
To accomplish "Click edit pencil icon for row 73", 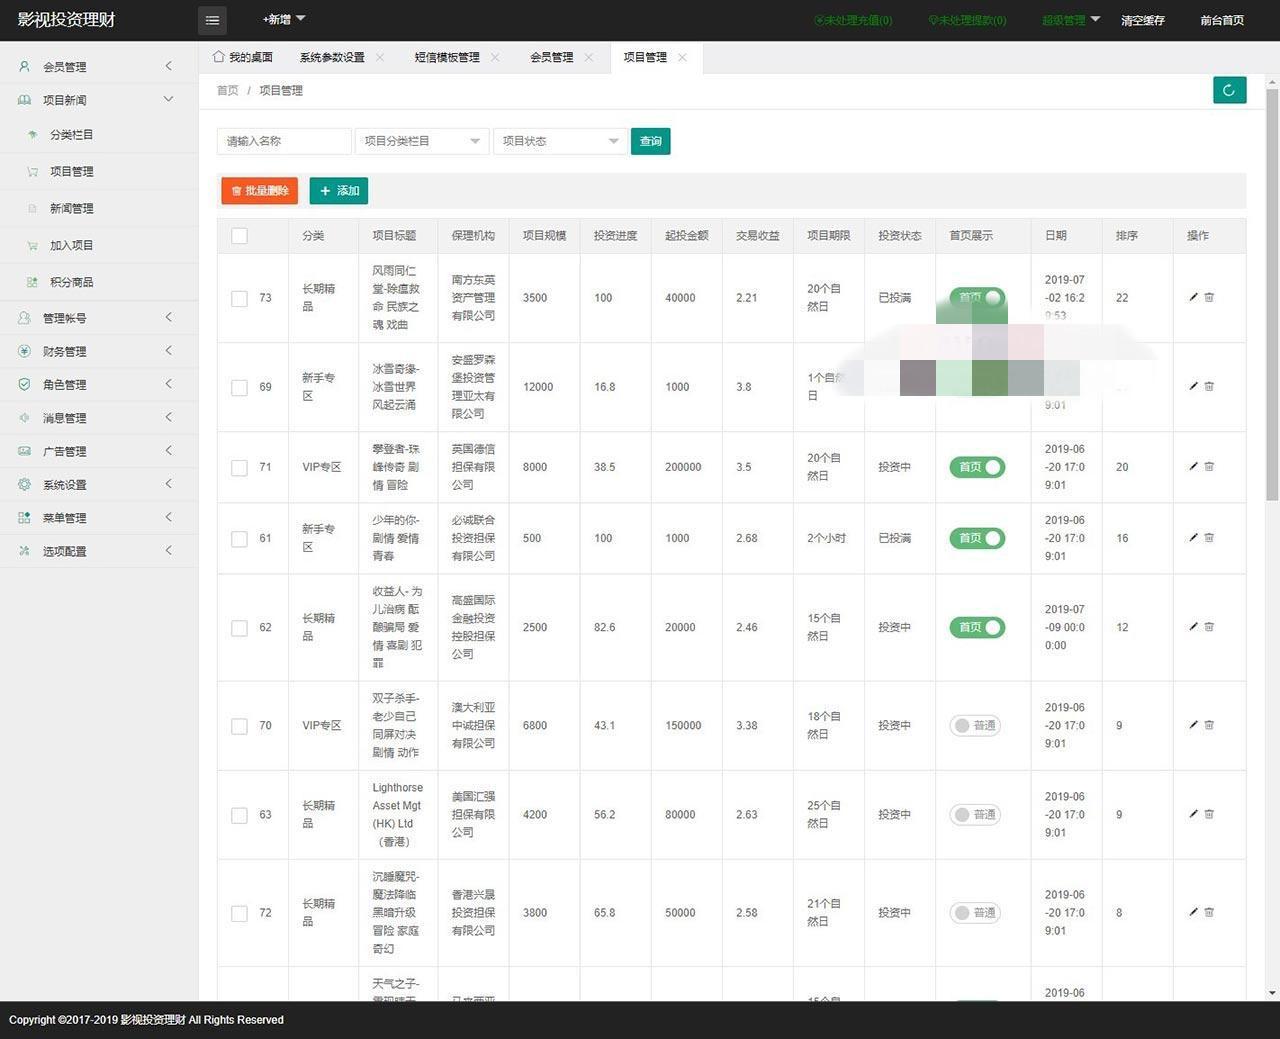I will 1193,297.
